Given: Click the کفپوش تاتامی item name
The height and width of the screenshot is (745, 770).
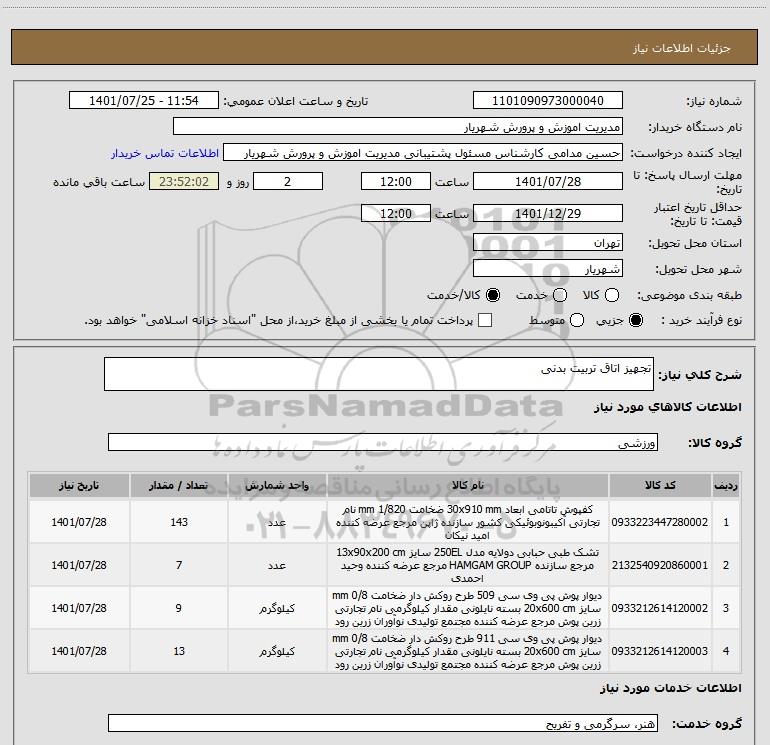Looking at the screenshot, I should (468, 523).
